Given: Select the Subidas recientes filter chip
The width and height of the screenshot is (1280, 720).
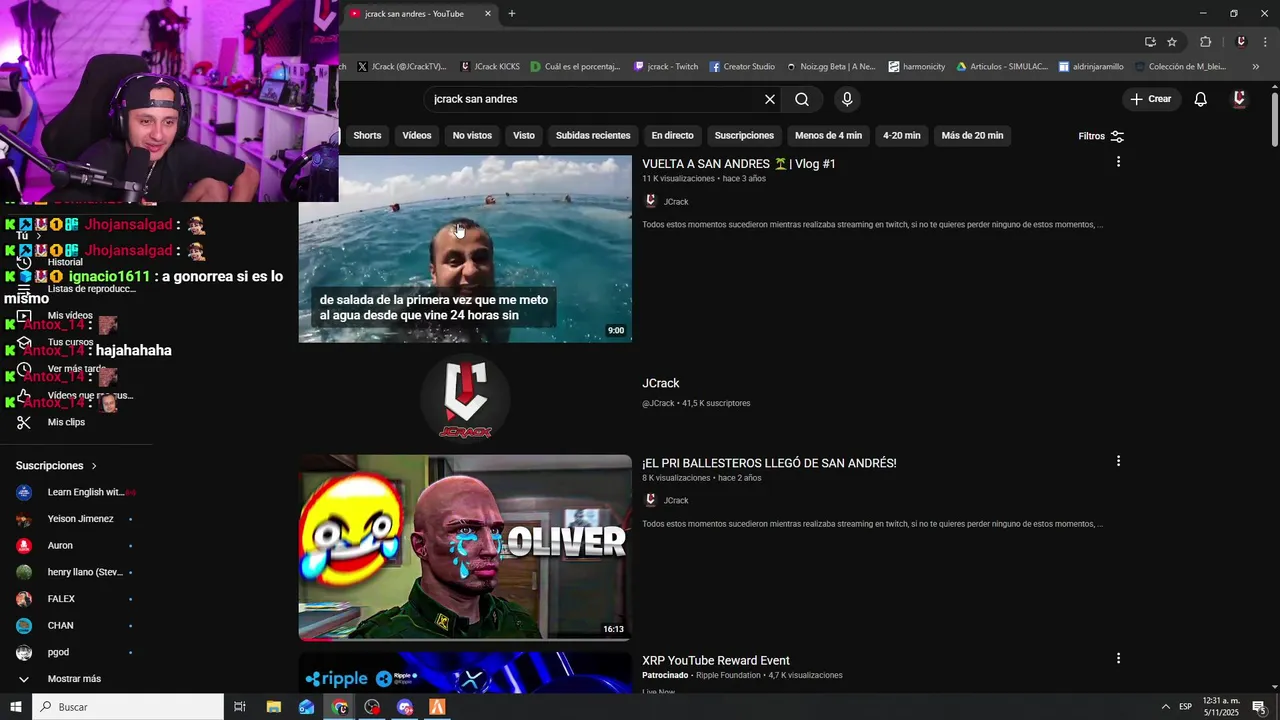Looking at the screenshot, I should coord(593,136).
